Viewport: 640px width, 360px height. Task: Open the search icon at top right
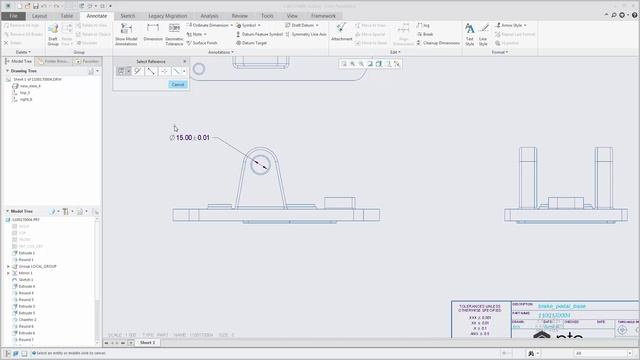(x=614, y=15)
